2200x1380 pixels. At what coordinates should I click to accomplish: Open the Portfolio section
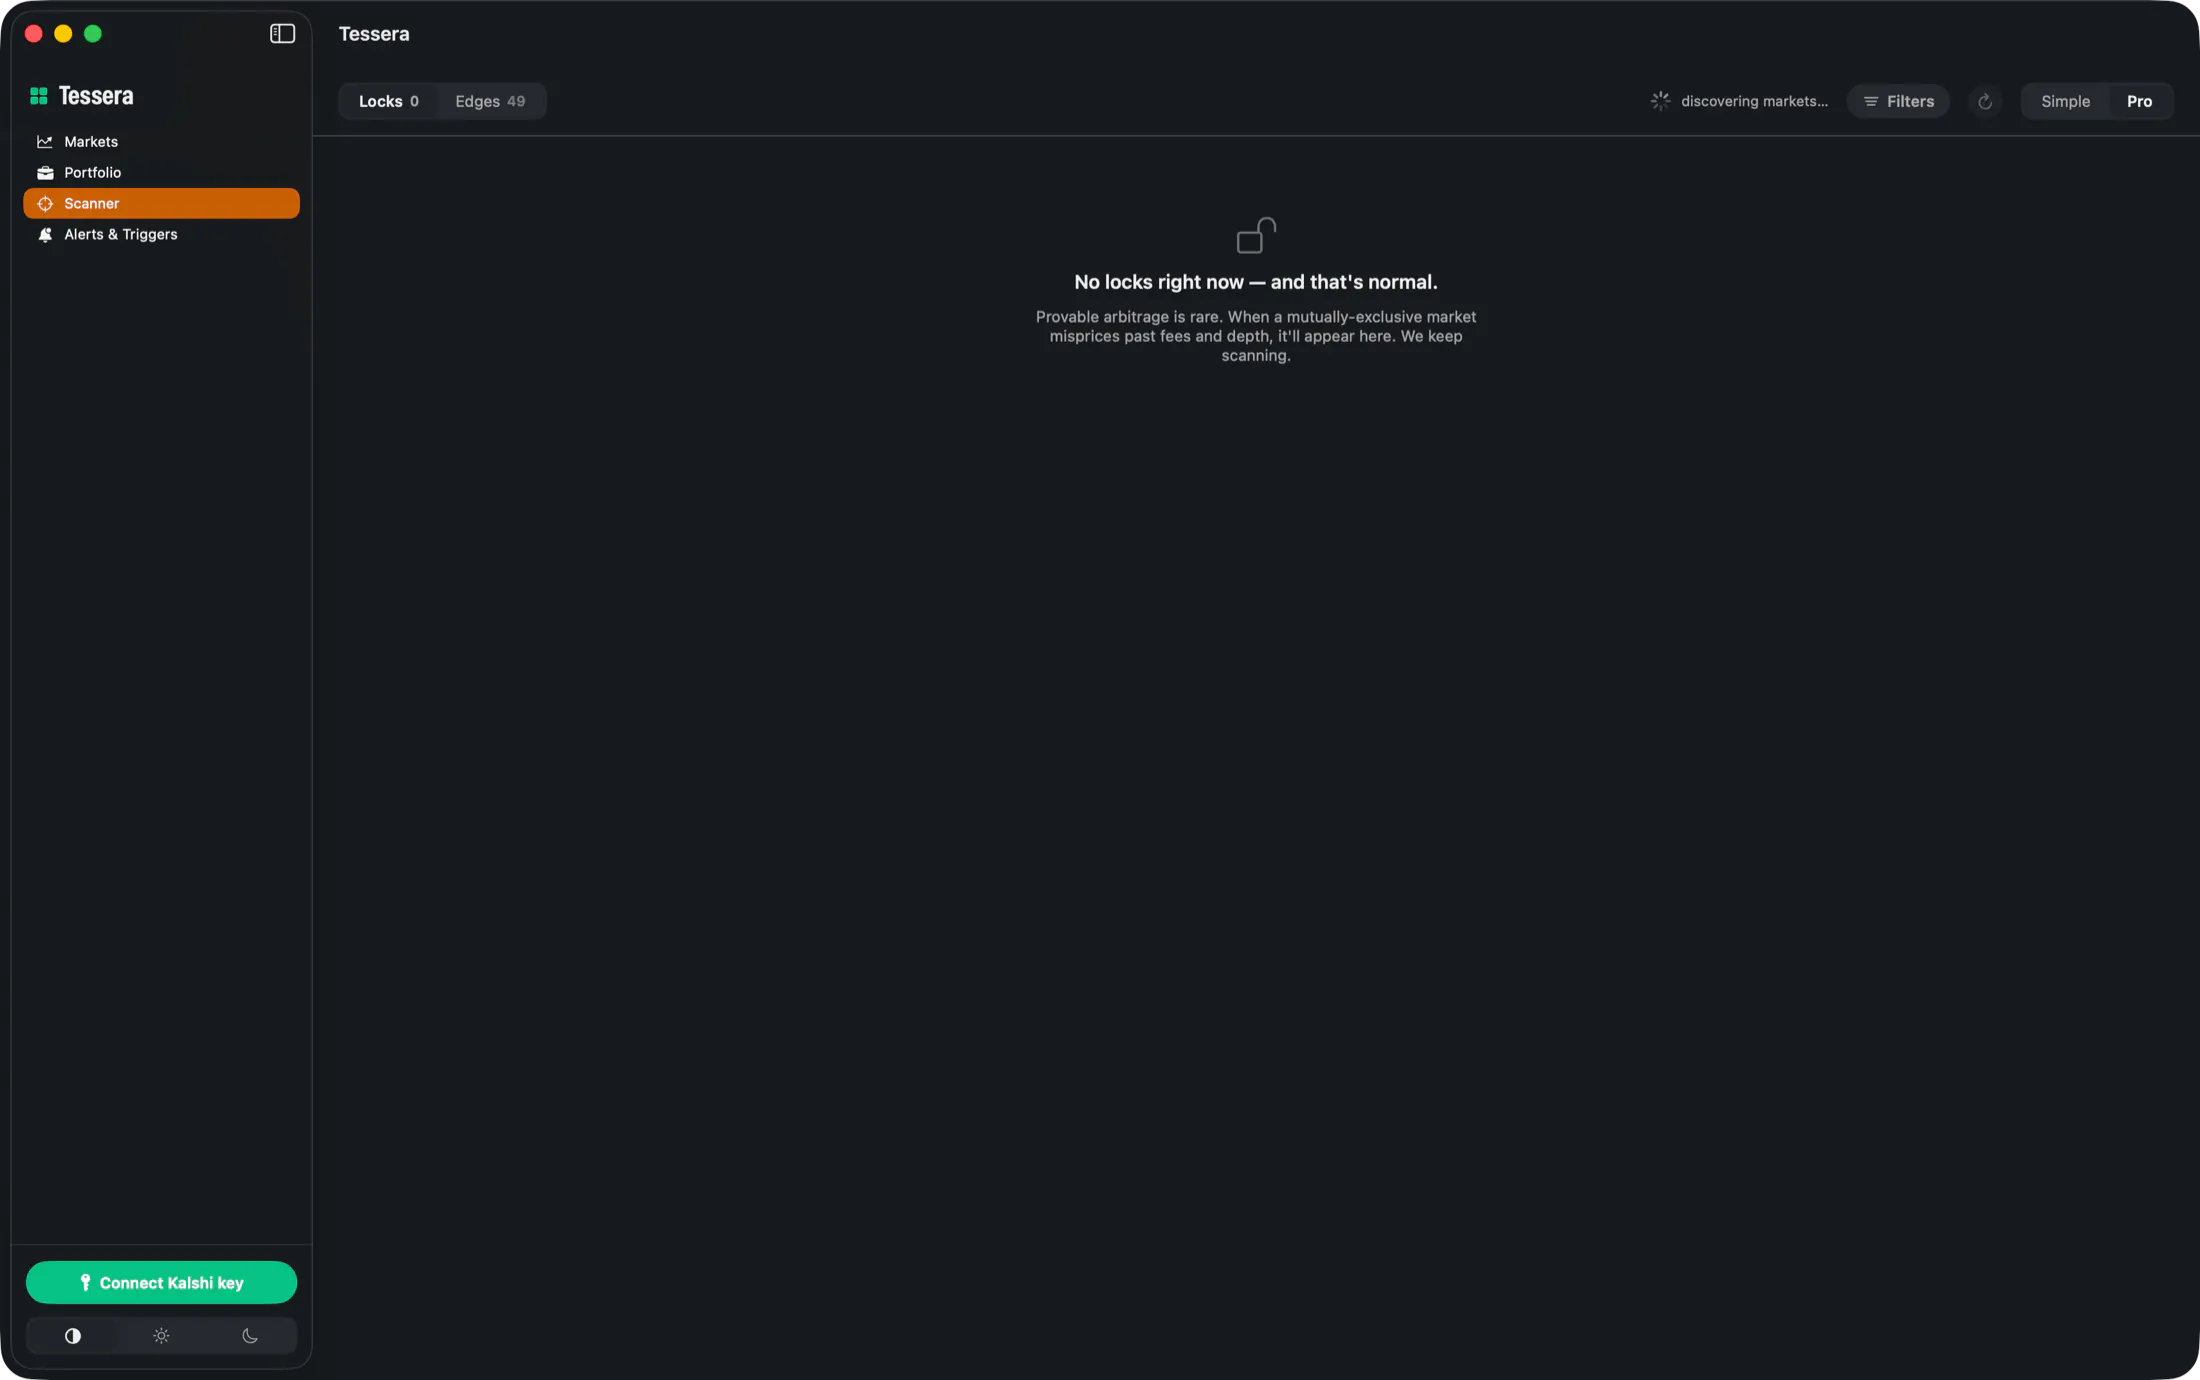[161, 173]
